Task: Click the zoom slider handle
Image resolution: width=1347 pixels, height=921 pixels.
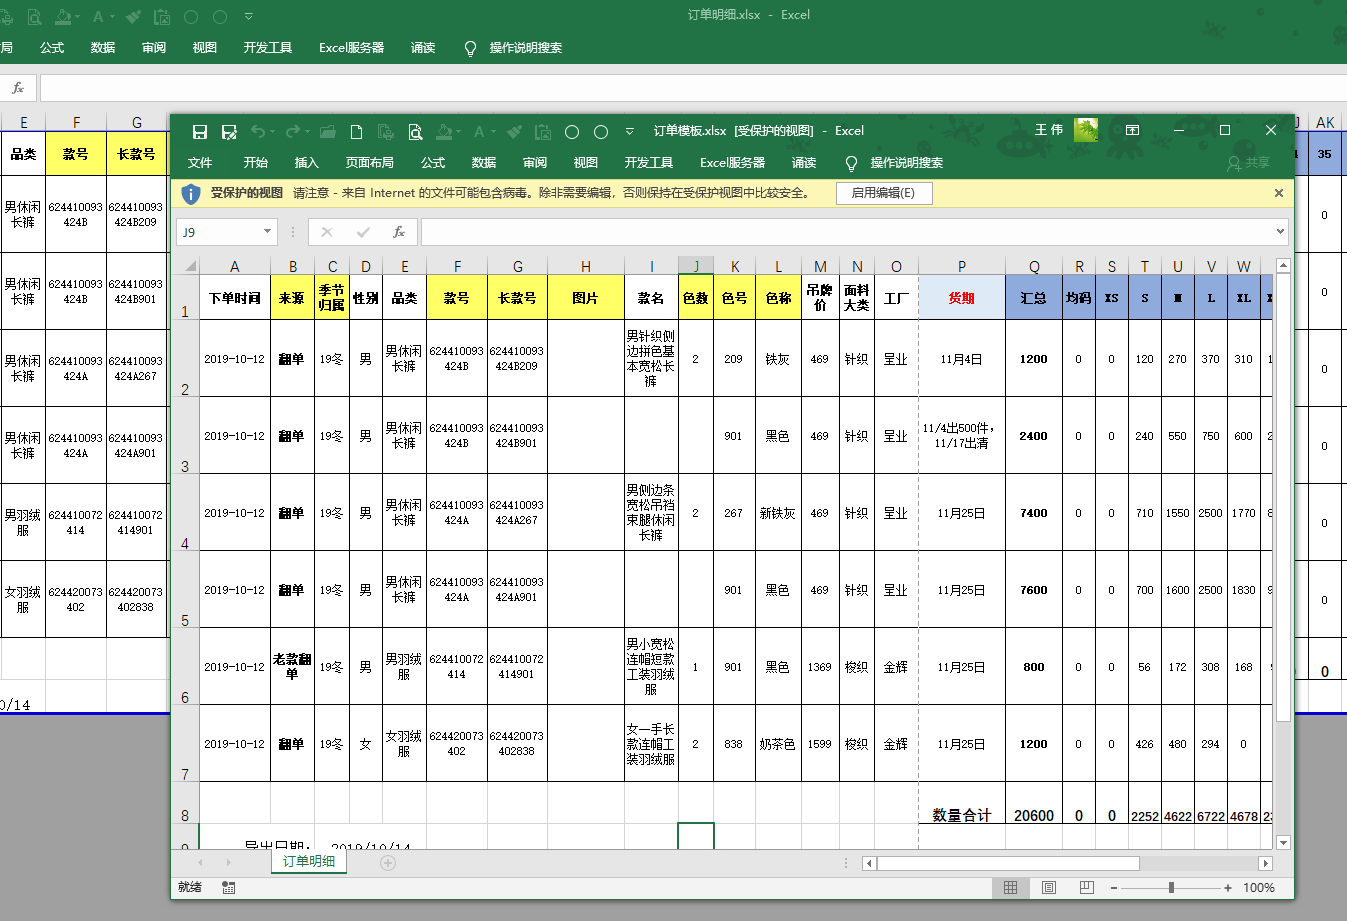Action: point(1171,887)
